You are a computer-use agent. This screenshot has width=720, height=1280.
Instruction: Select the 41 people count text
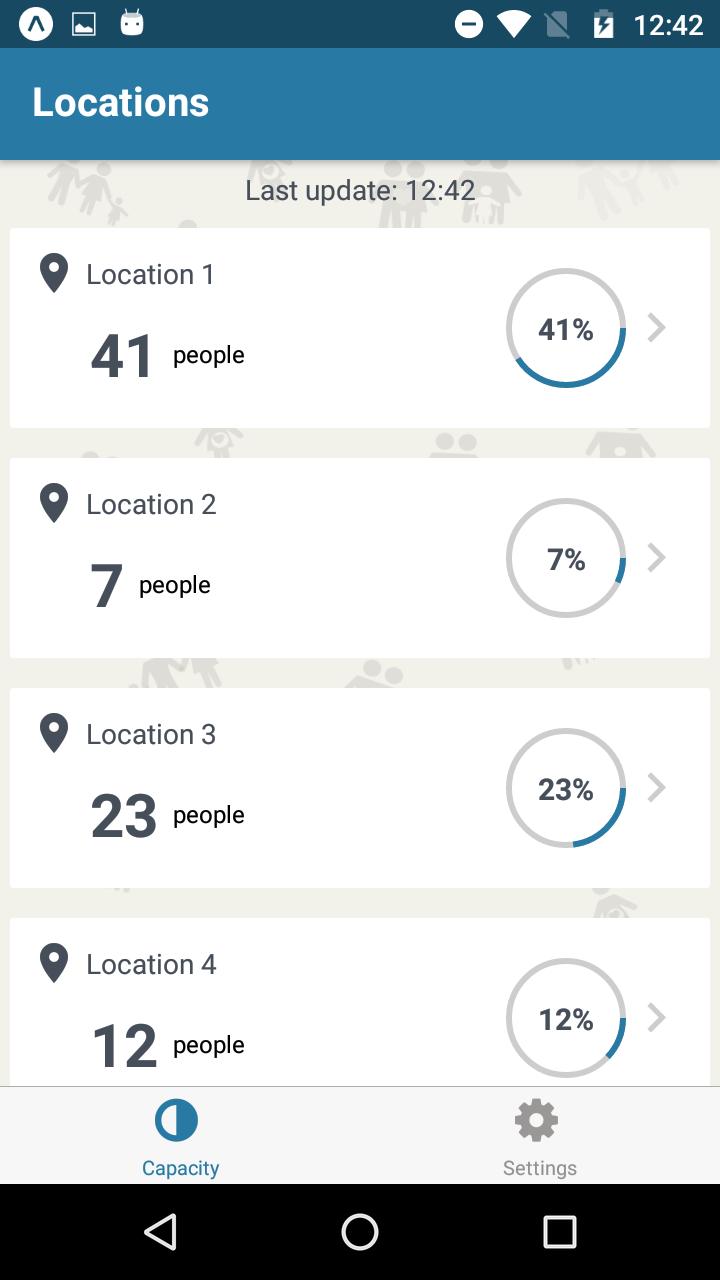124,356
